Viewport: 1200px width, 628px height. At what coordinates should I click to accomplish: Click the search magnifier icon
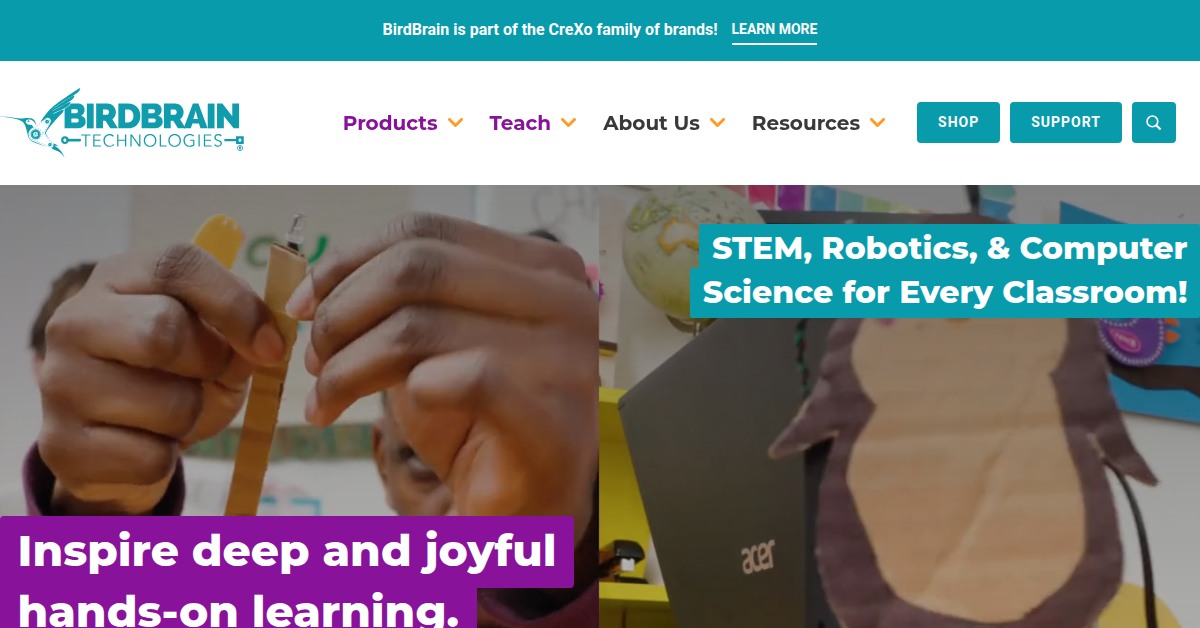point(1154,123)
